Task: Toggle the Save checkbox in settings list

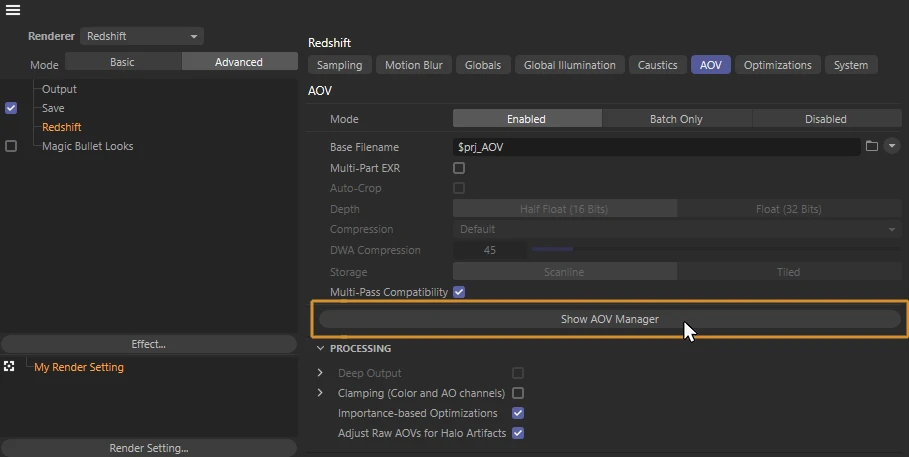Action: [11, 108]
